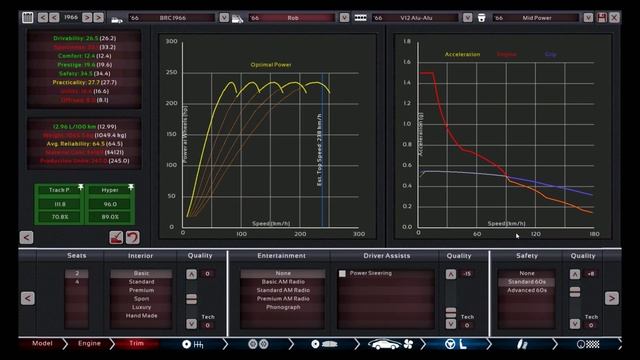Save the design with the floppy disk icon
The height and width of the screenshot is (360, 640).
[602, 18]
